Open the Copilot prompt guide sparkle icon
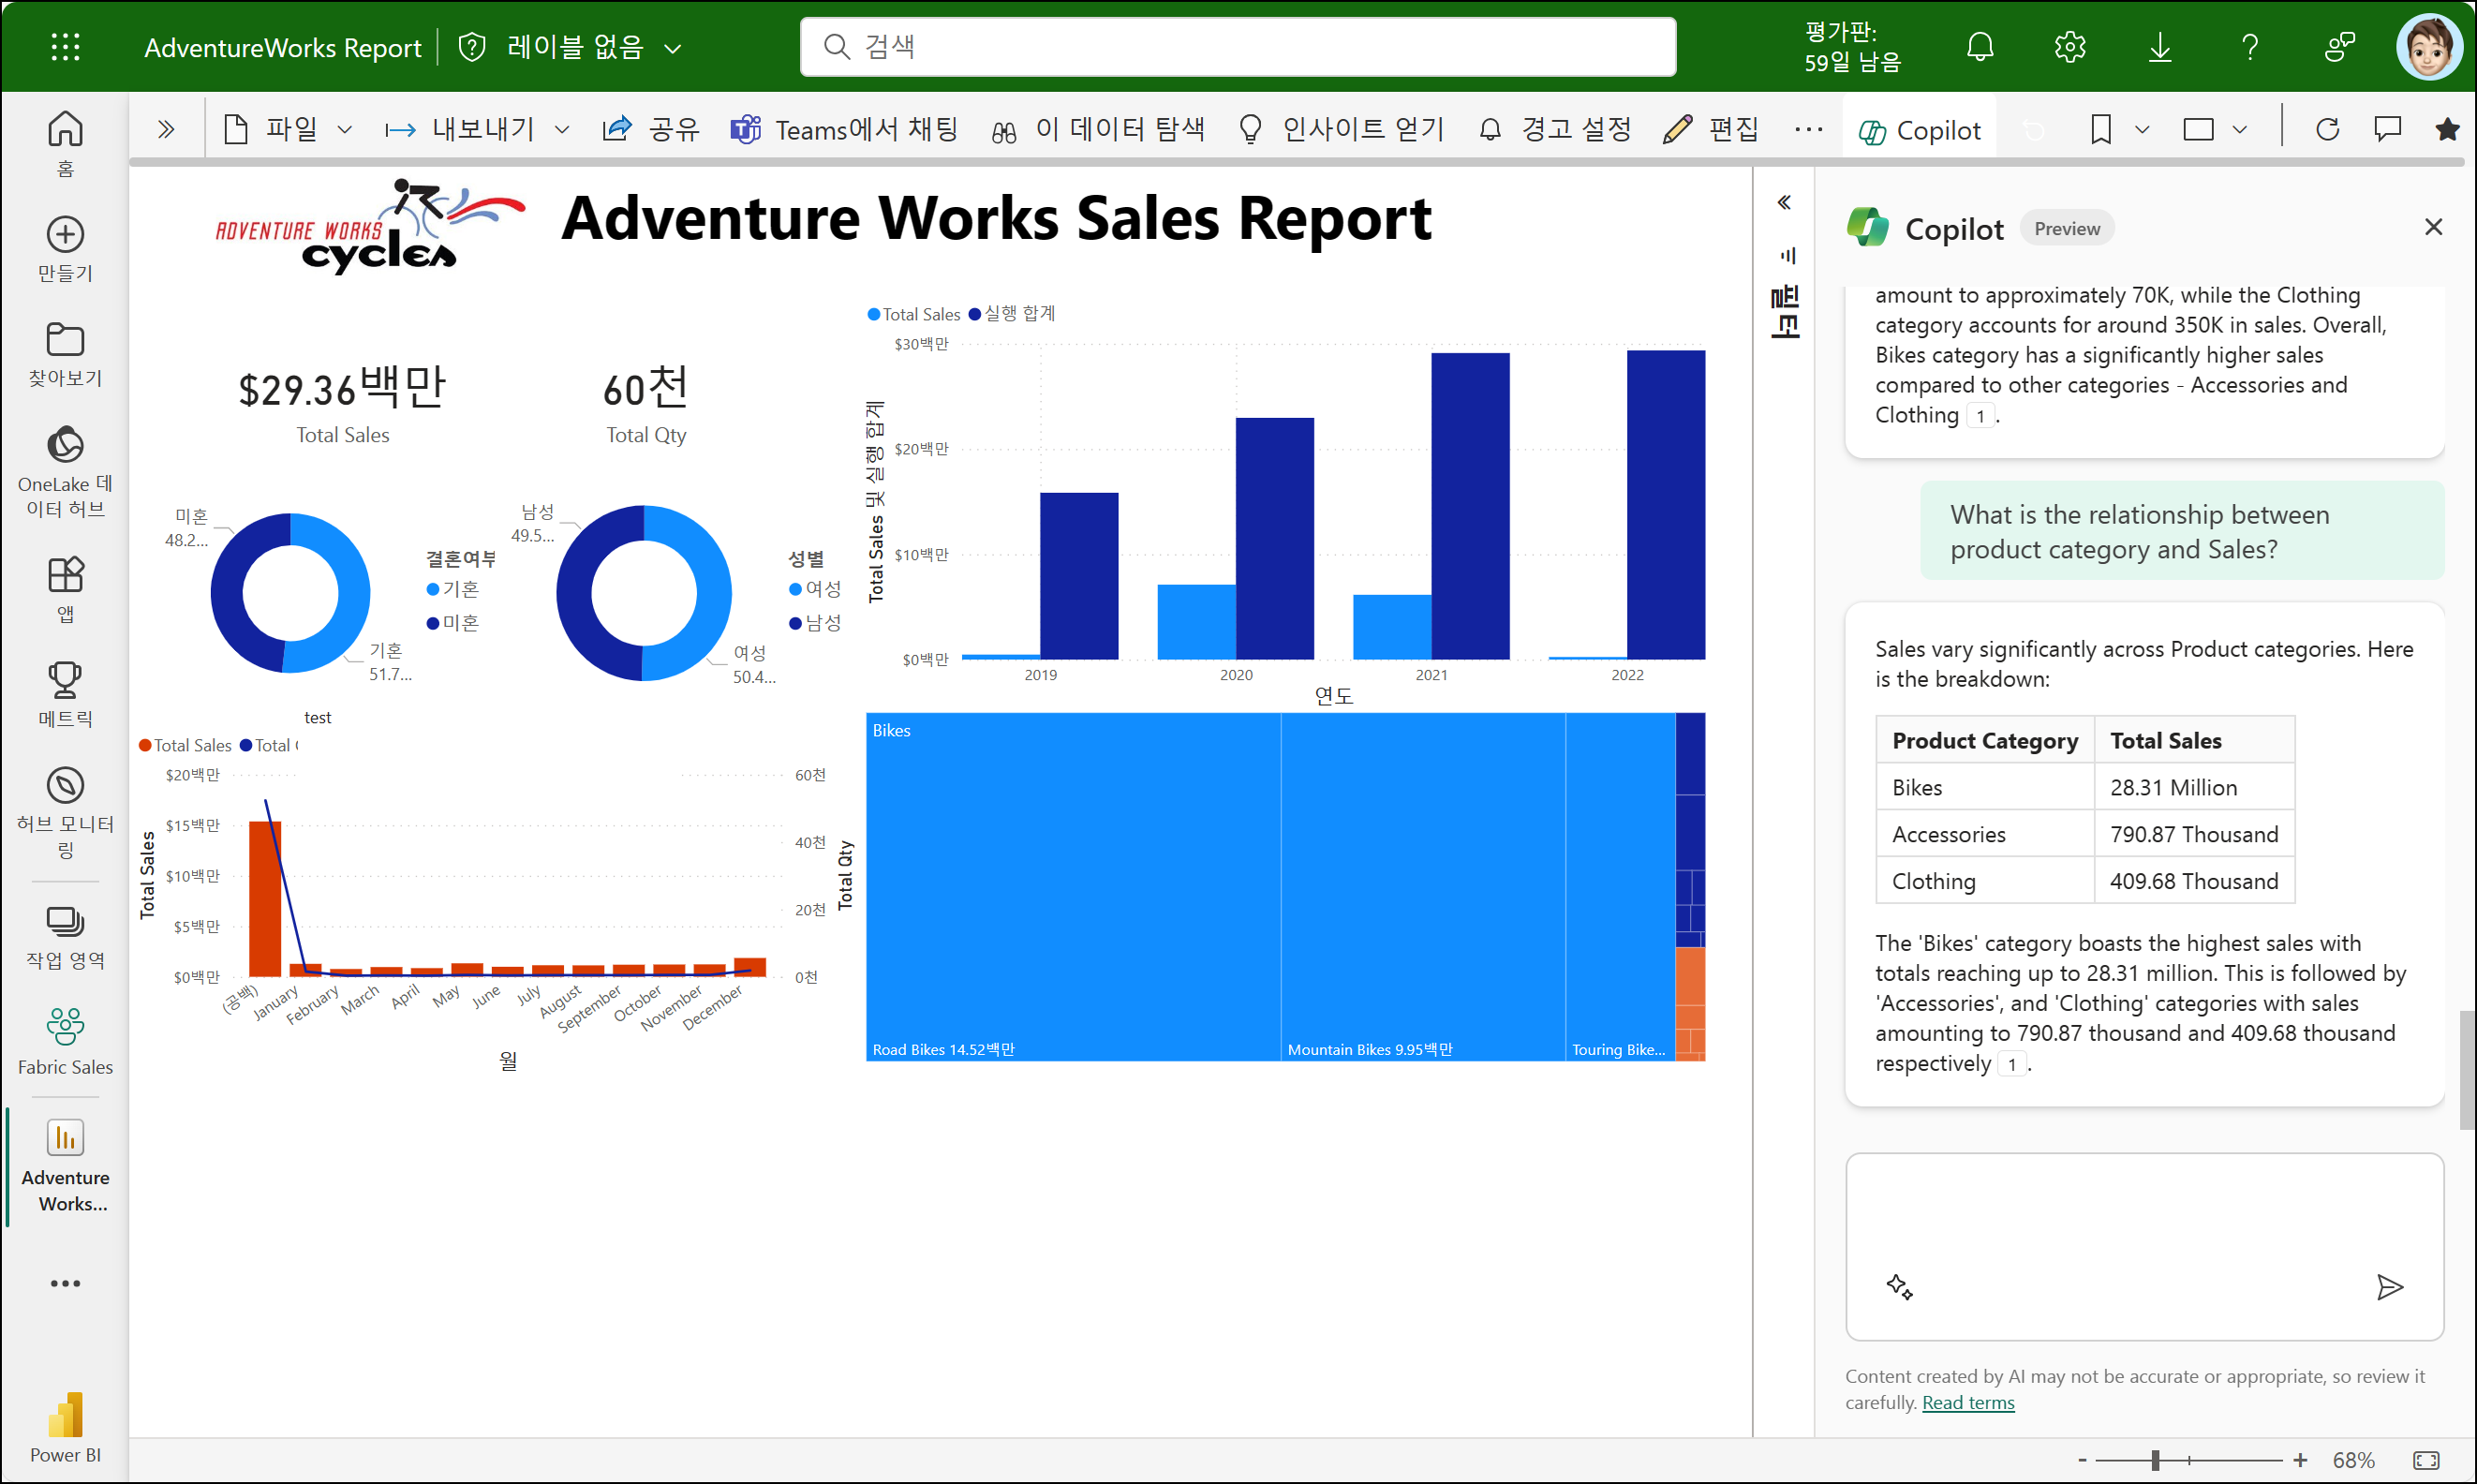The width and height of the screenshot is (2477, 1484). 1899,1287
